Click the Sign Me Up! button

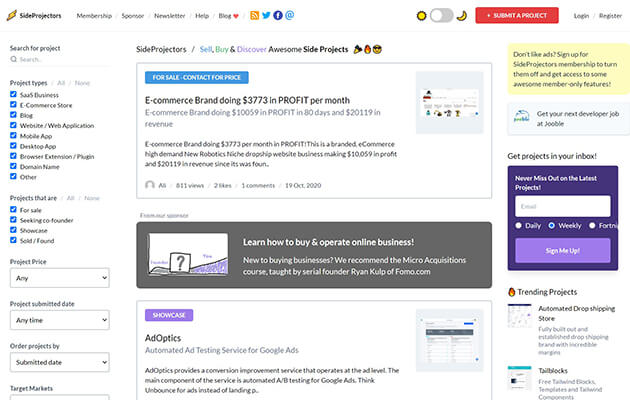(x=562, y=251)
